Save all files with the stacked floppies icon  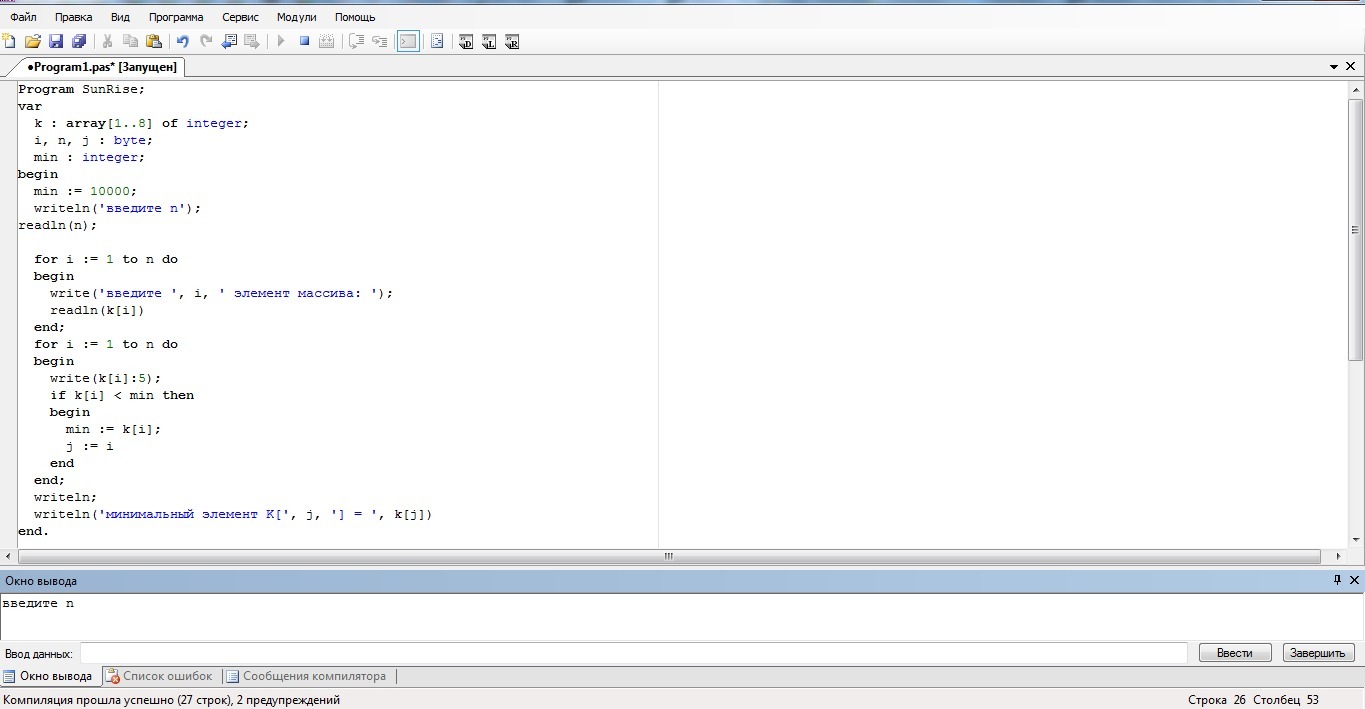click(x=79, y=41)
